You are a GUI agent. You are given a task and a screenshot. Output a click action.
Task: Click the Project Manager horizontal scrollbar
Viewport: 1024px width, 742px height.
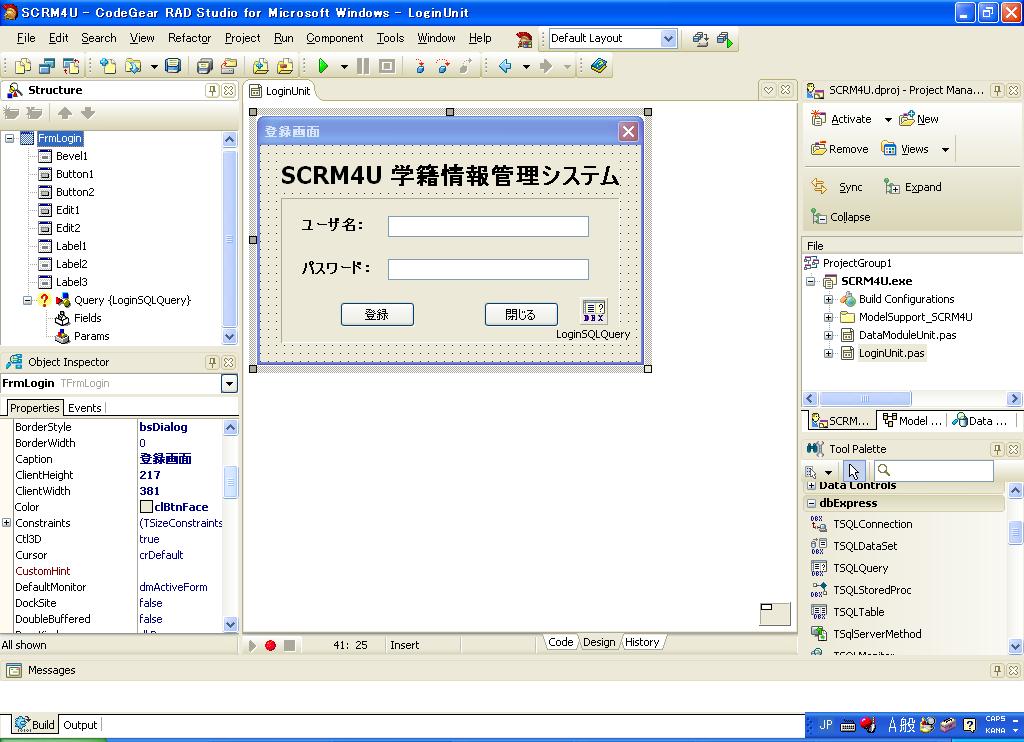click(912, 398)
